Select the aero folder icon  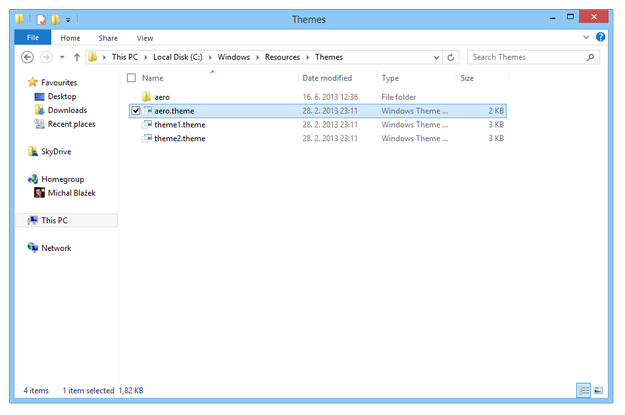pos(146,96)
